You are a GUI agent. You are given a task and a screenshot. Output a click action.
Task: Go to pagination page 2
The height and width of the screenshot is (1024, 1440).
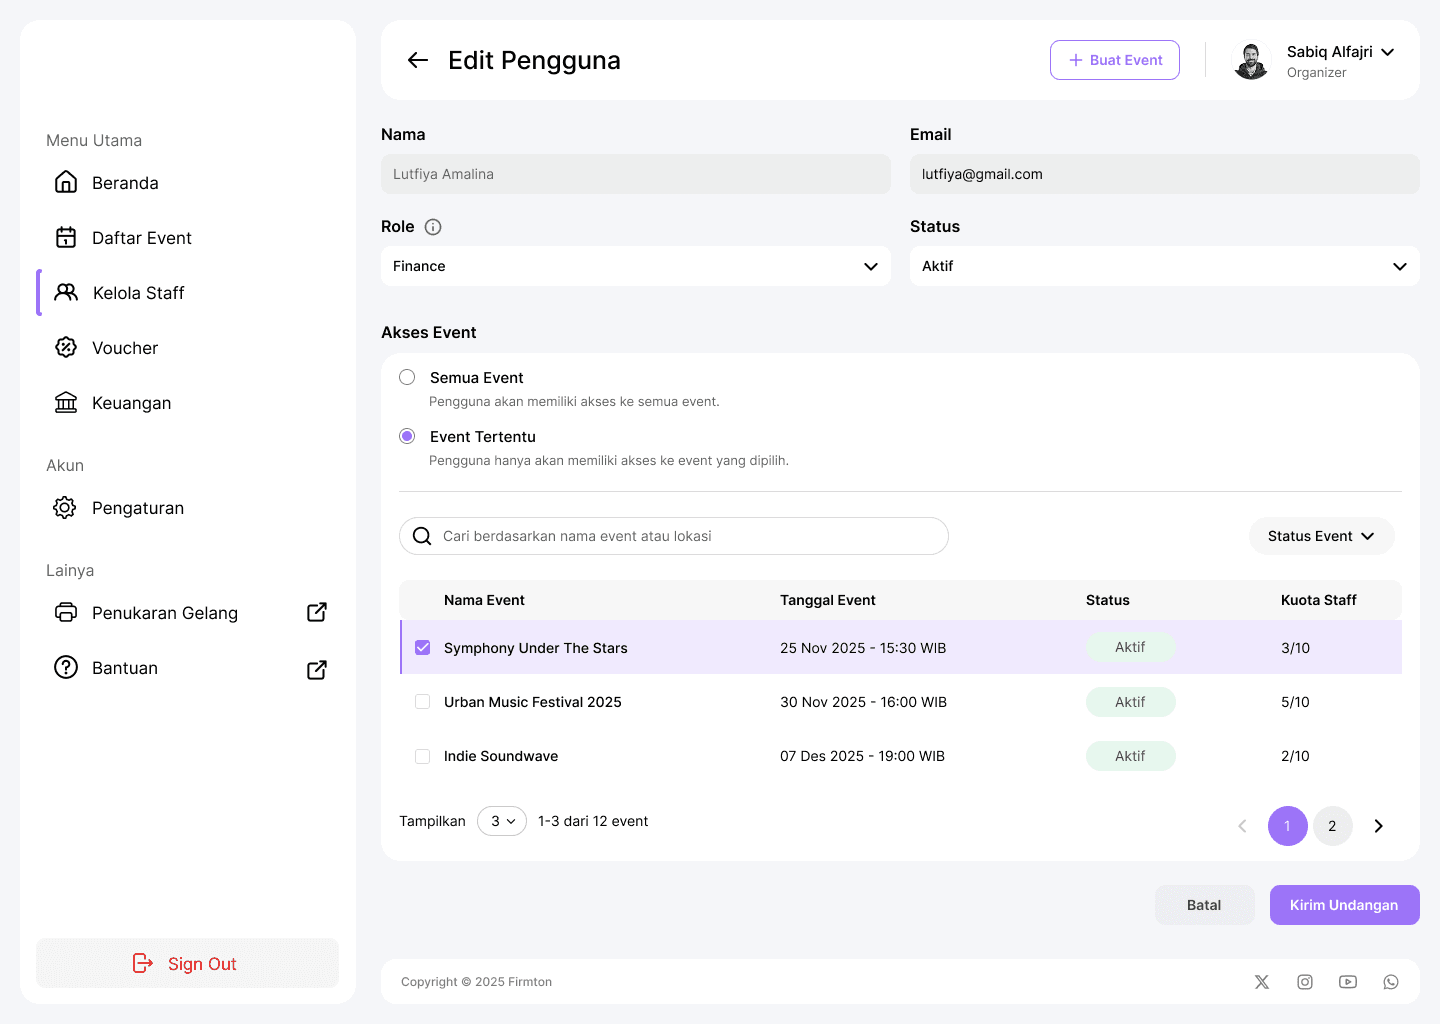point(1332,826)
